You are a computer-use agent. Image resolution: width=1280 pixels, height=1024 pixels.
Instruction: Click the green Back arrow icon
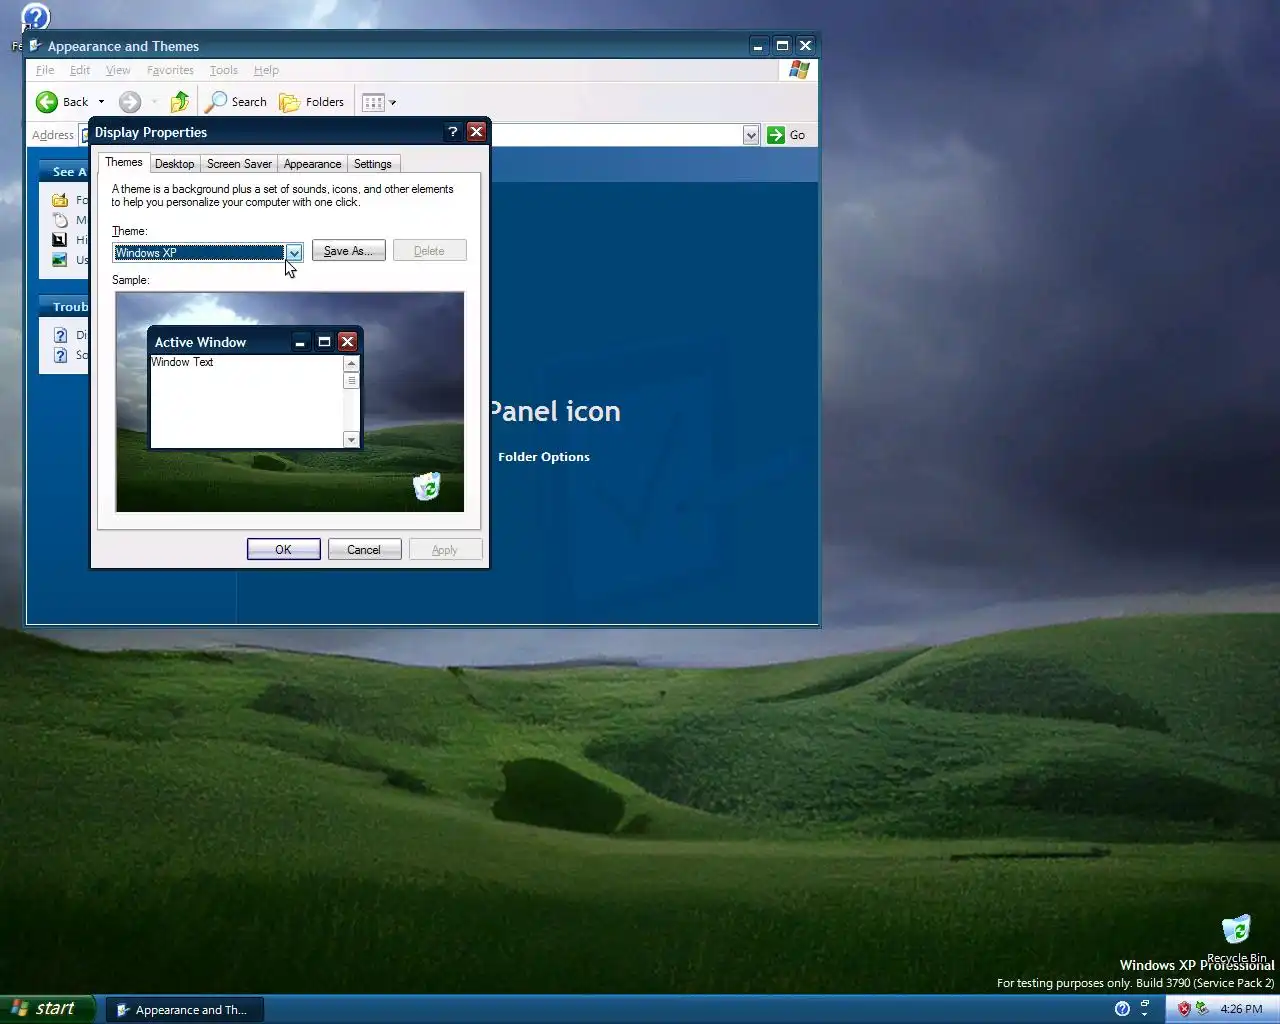point(47,102)
